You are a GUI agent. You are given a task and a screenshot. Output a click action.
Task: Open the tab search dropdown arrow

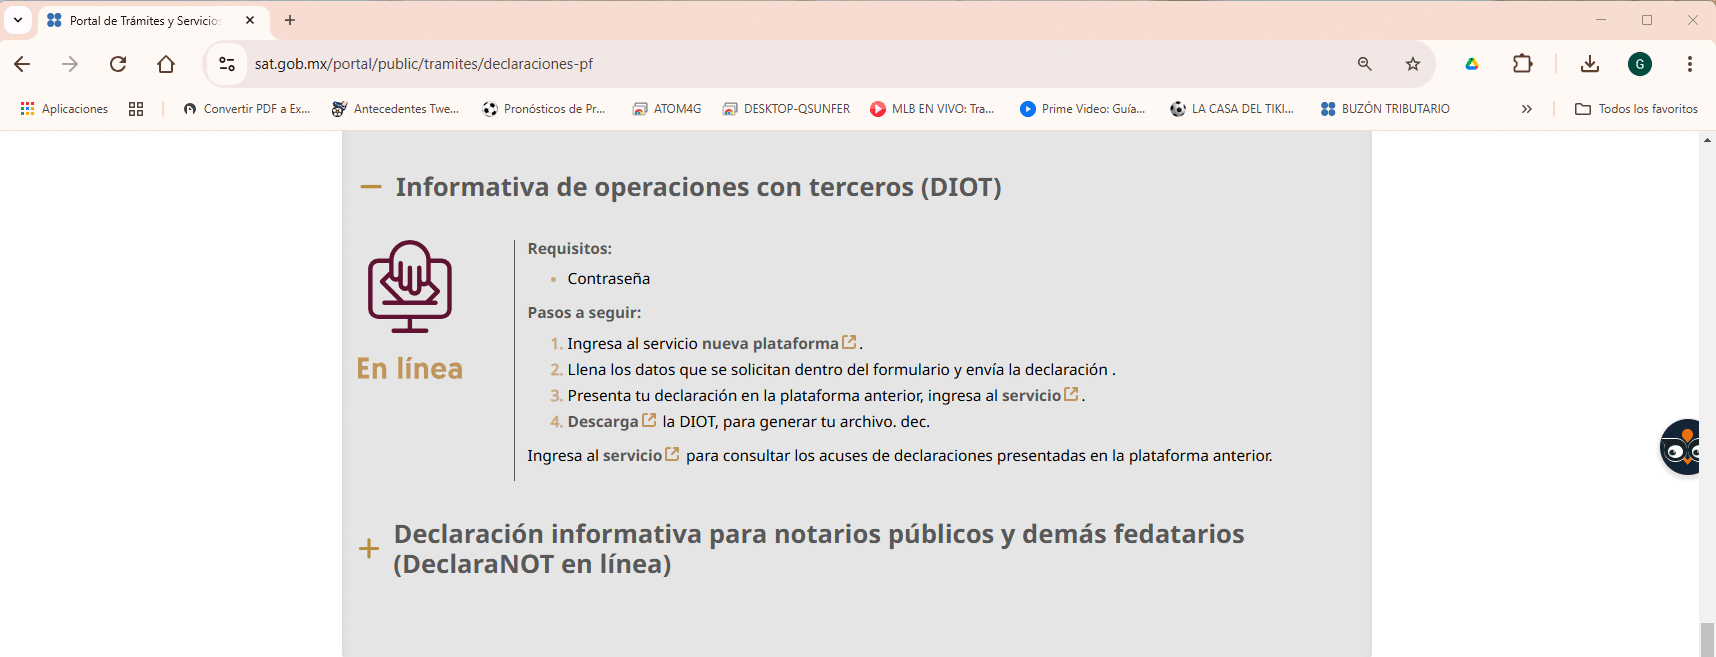18,20
